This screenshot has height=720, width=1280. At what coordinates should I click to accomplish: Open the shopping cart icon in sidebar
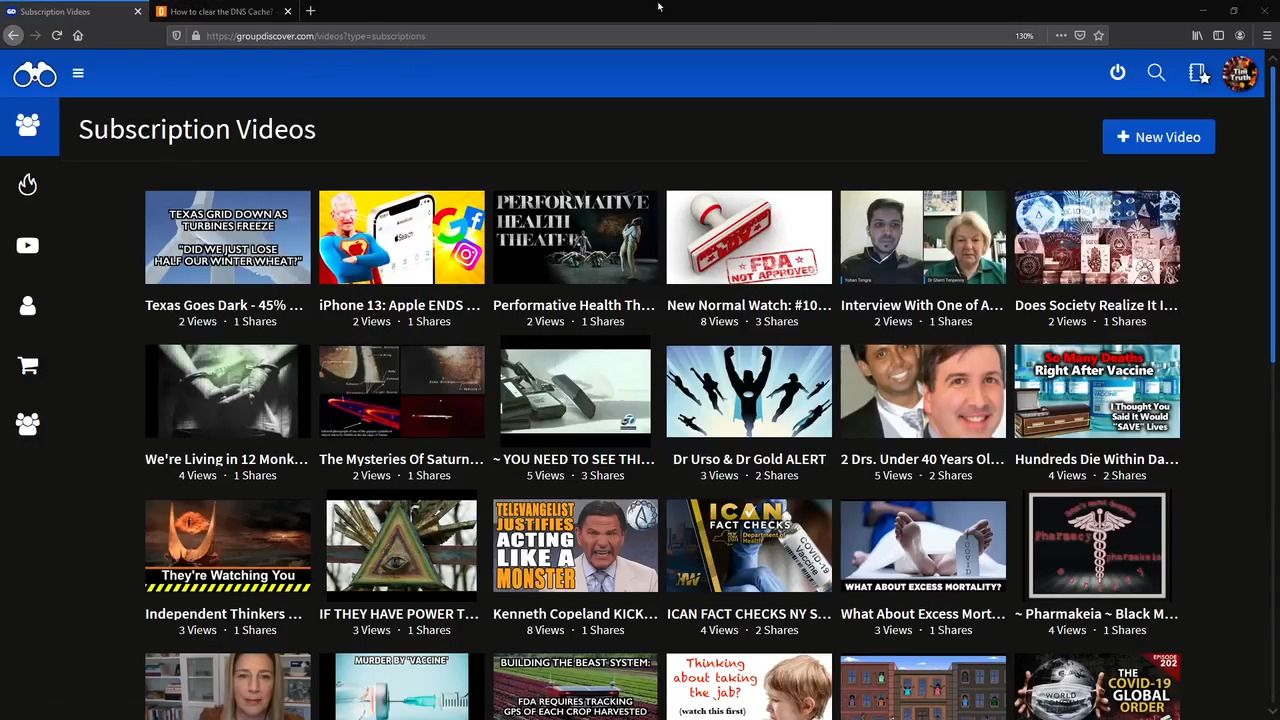[28, 366]
